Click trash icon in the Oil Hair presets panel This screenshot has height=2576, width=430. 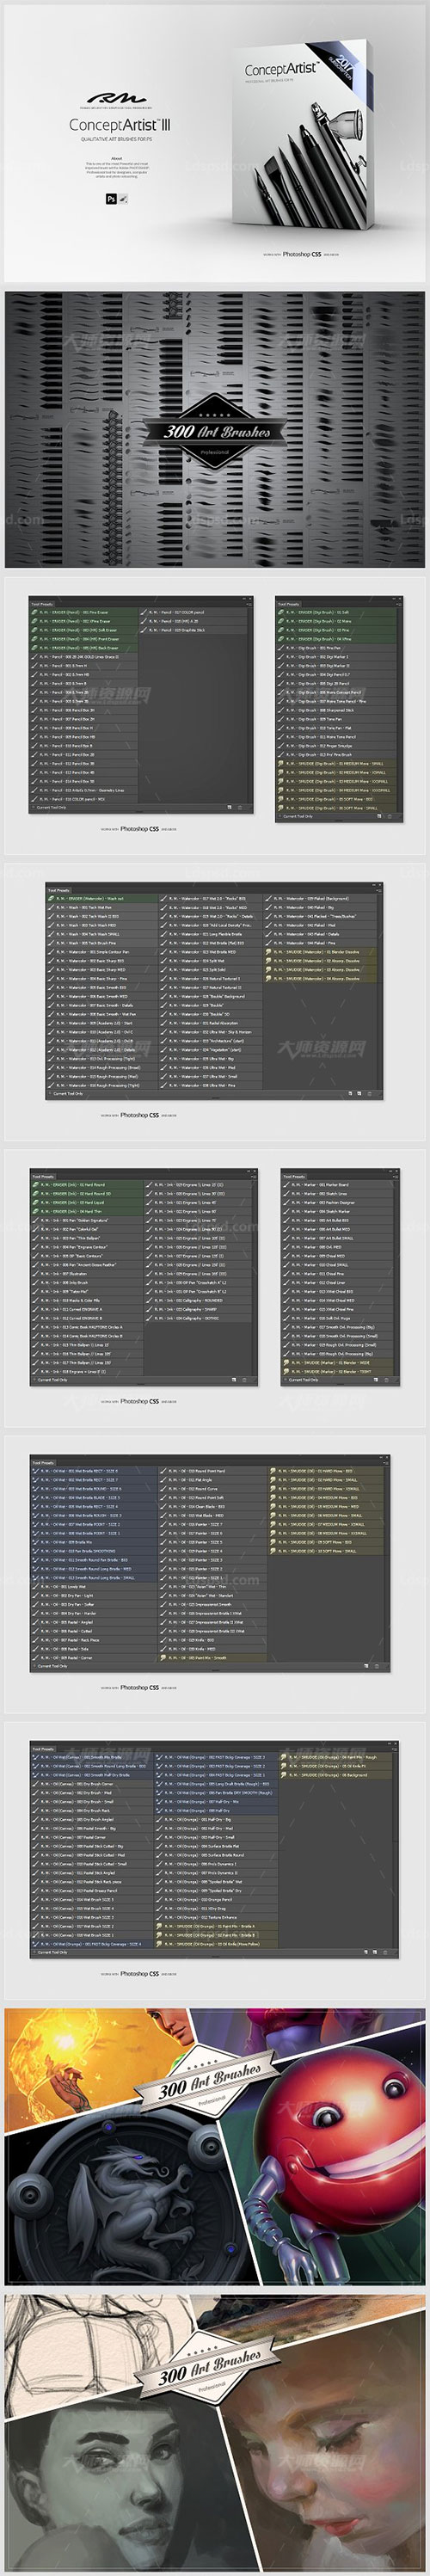coord(377,1666)
